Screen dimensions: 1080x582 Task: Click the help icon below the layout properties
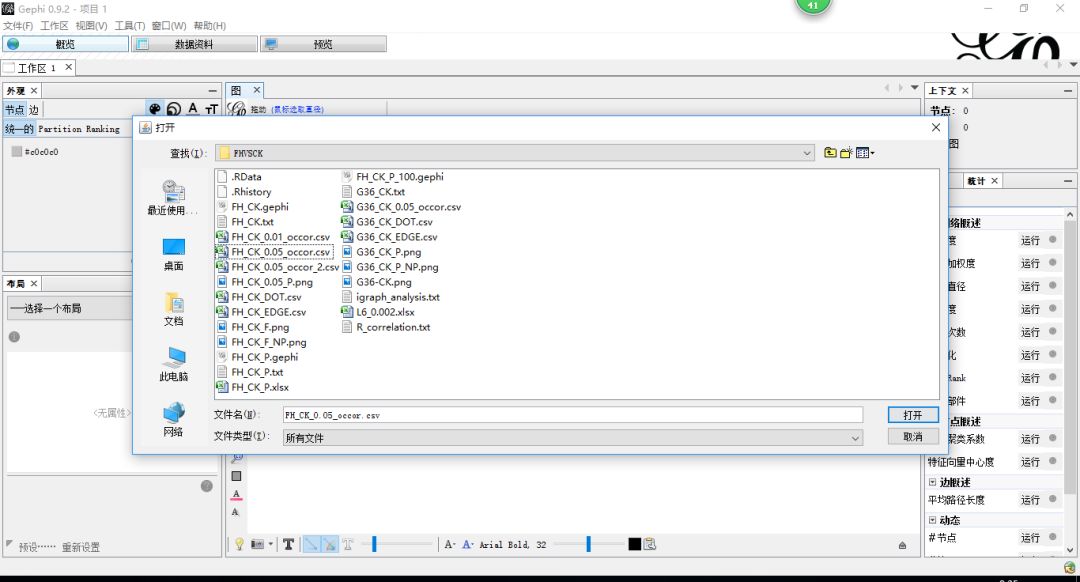click(x=207, y=486)
